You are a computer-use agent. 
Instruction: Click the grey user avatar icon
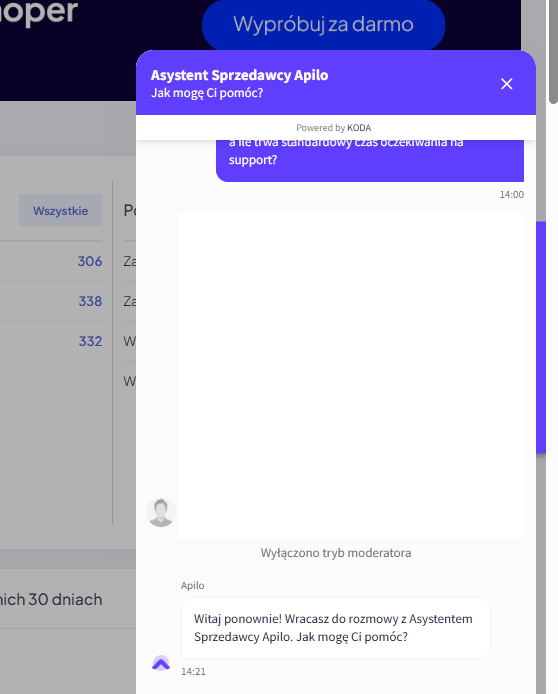tap(161, 512)
